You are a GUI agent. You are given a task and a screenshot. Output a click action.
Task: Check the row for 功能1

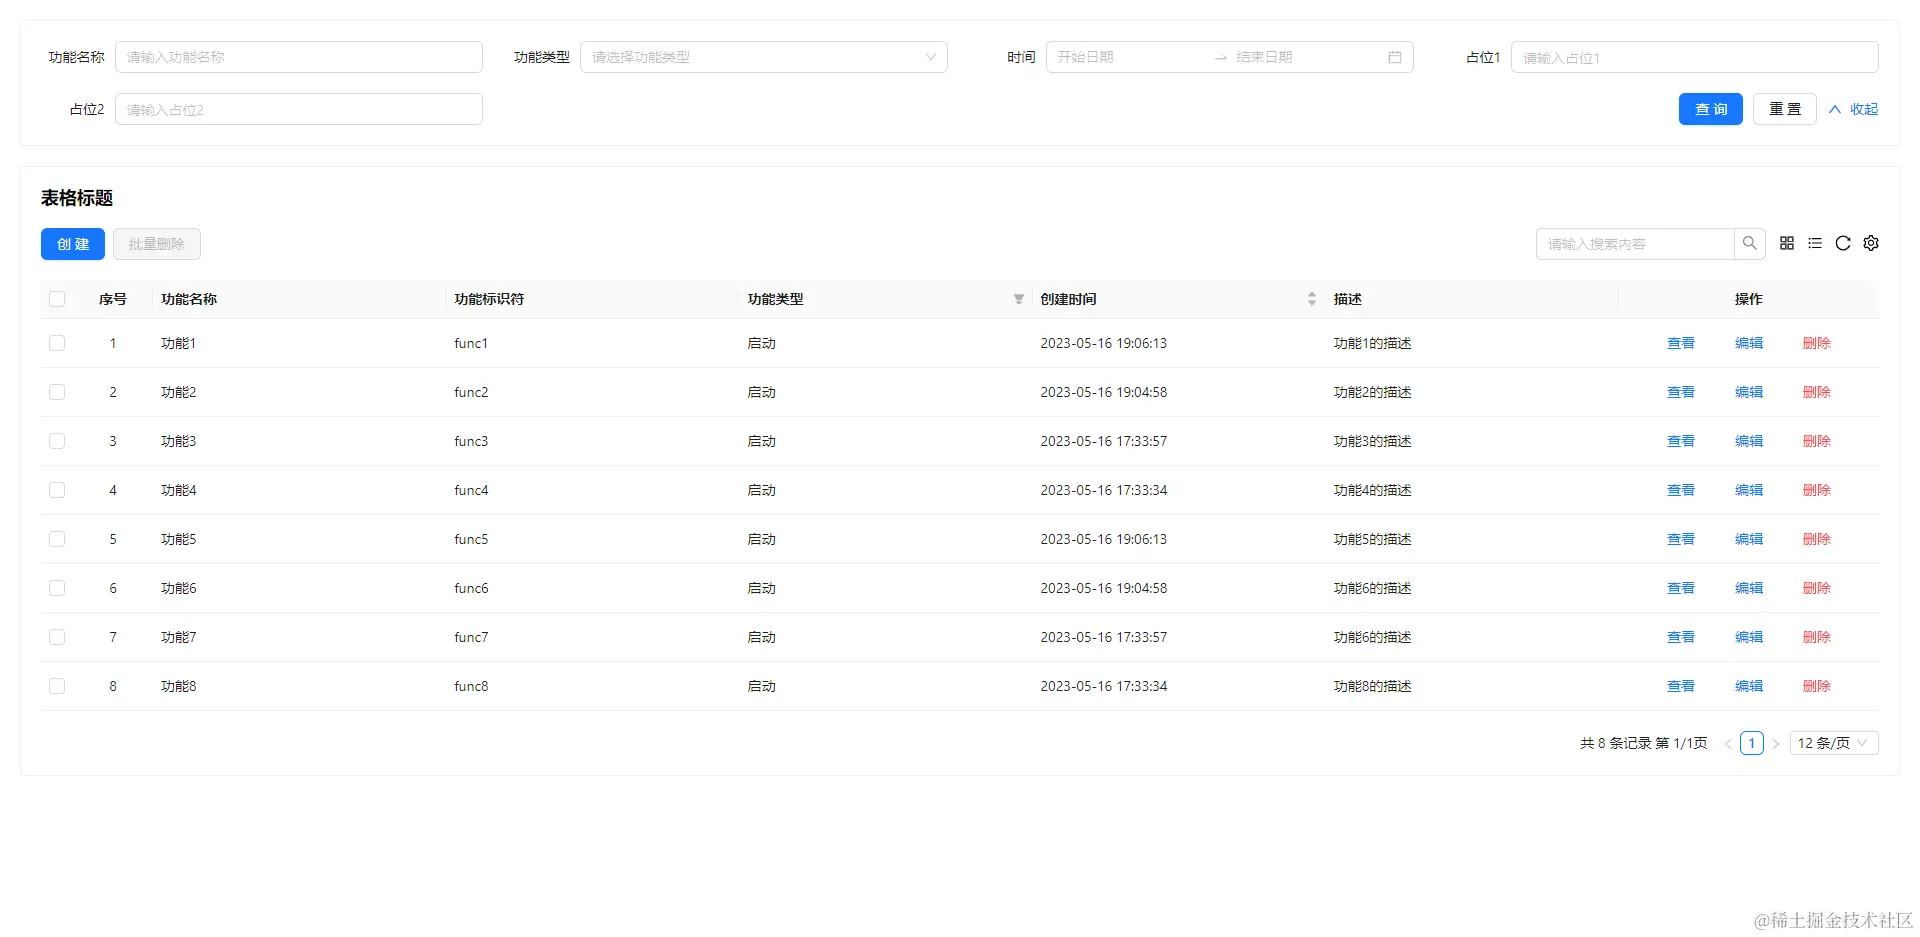[x=57, y=343]
